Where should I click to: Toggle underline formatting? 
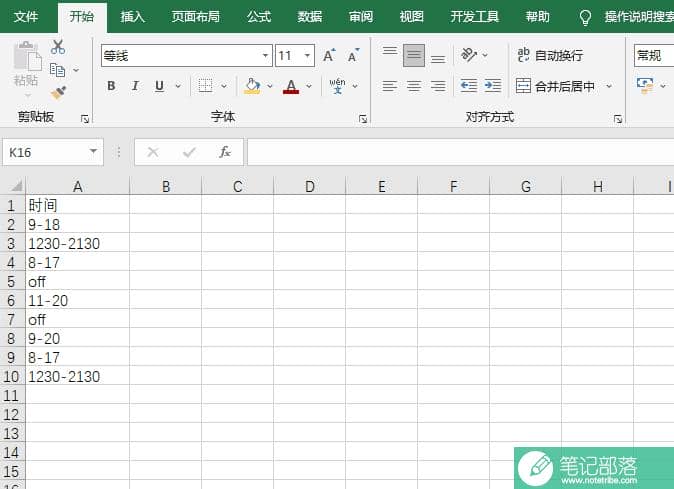[159, 86]
